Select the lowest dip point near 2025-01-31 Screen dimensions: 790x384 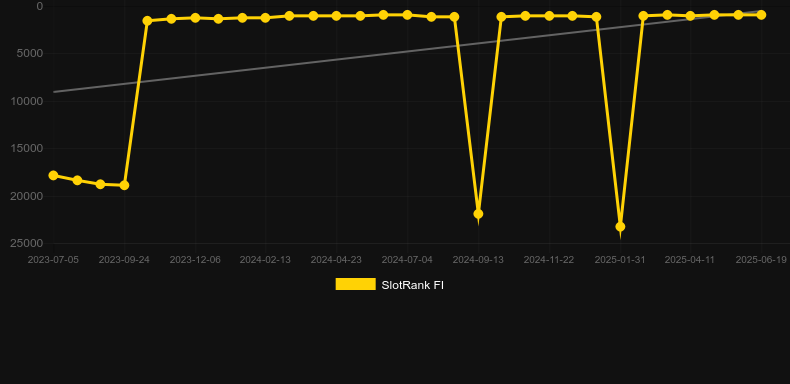(x=620, y=227)
